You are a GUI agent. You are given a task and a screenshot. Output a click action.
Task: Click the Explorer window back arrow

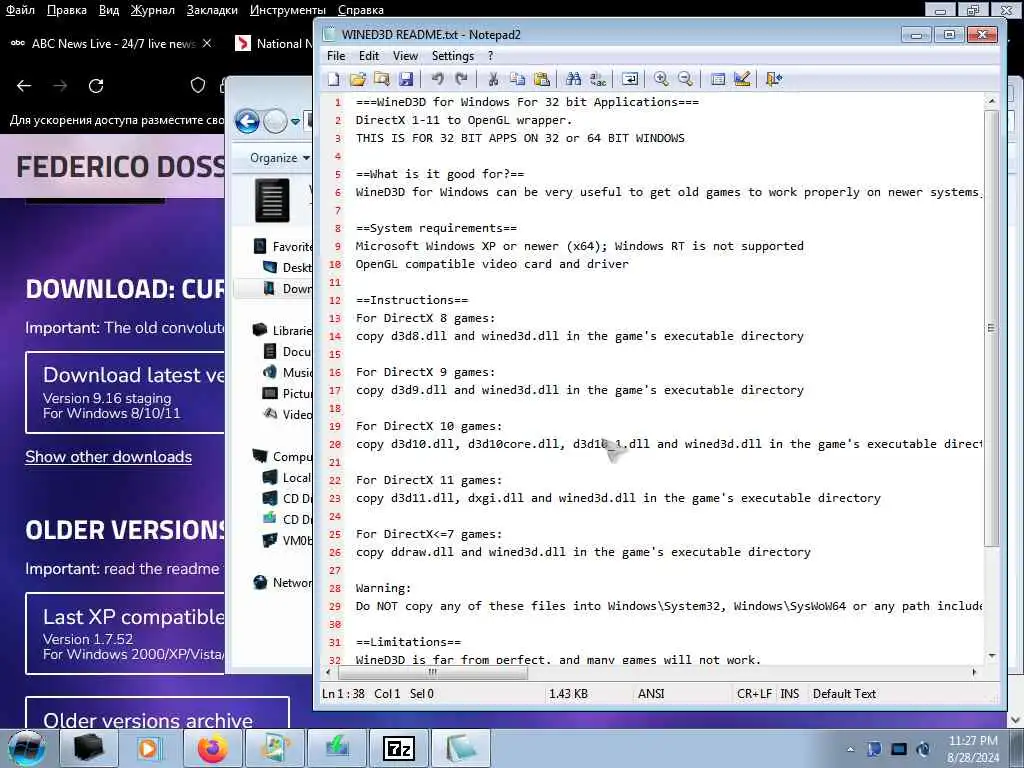coord(248,121)
